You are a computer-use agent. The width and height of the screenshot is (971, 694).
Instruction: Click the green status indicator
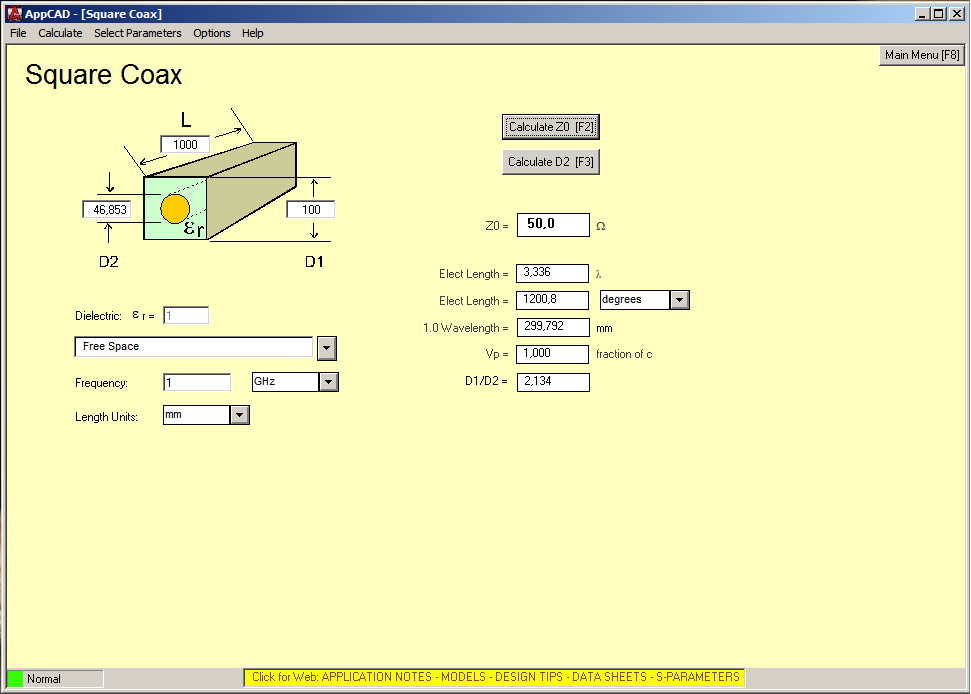pyautogui.click(x=15, y=679)
